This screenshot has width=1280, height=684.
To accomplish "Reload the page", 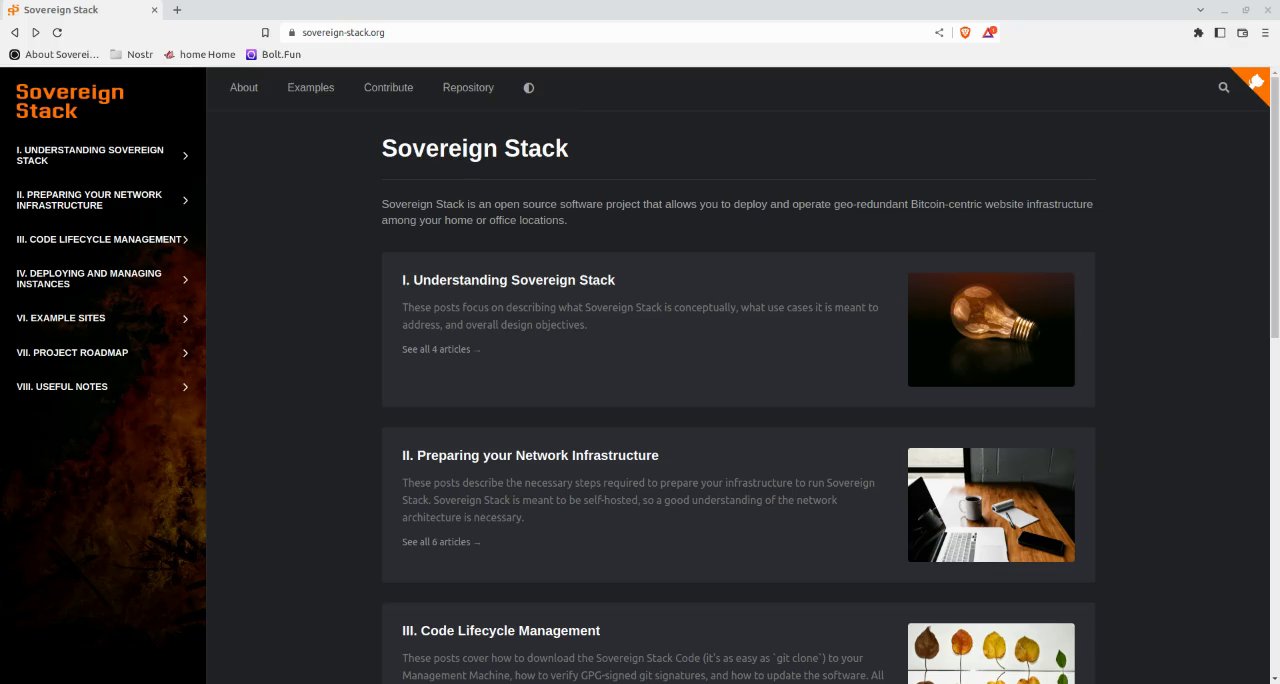I will (x=57, y=32).
